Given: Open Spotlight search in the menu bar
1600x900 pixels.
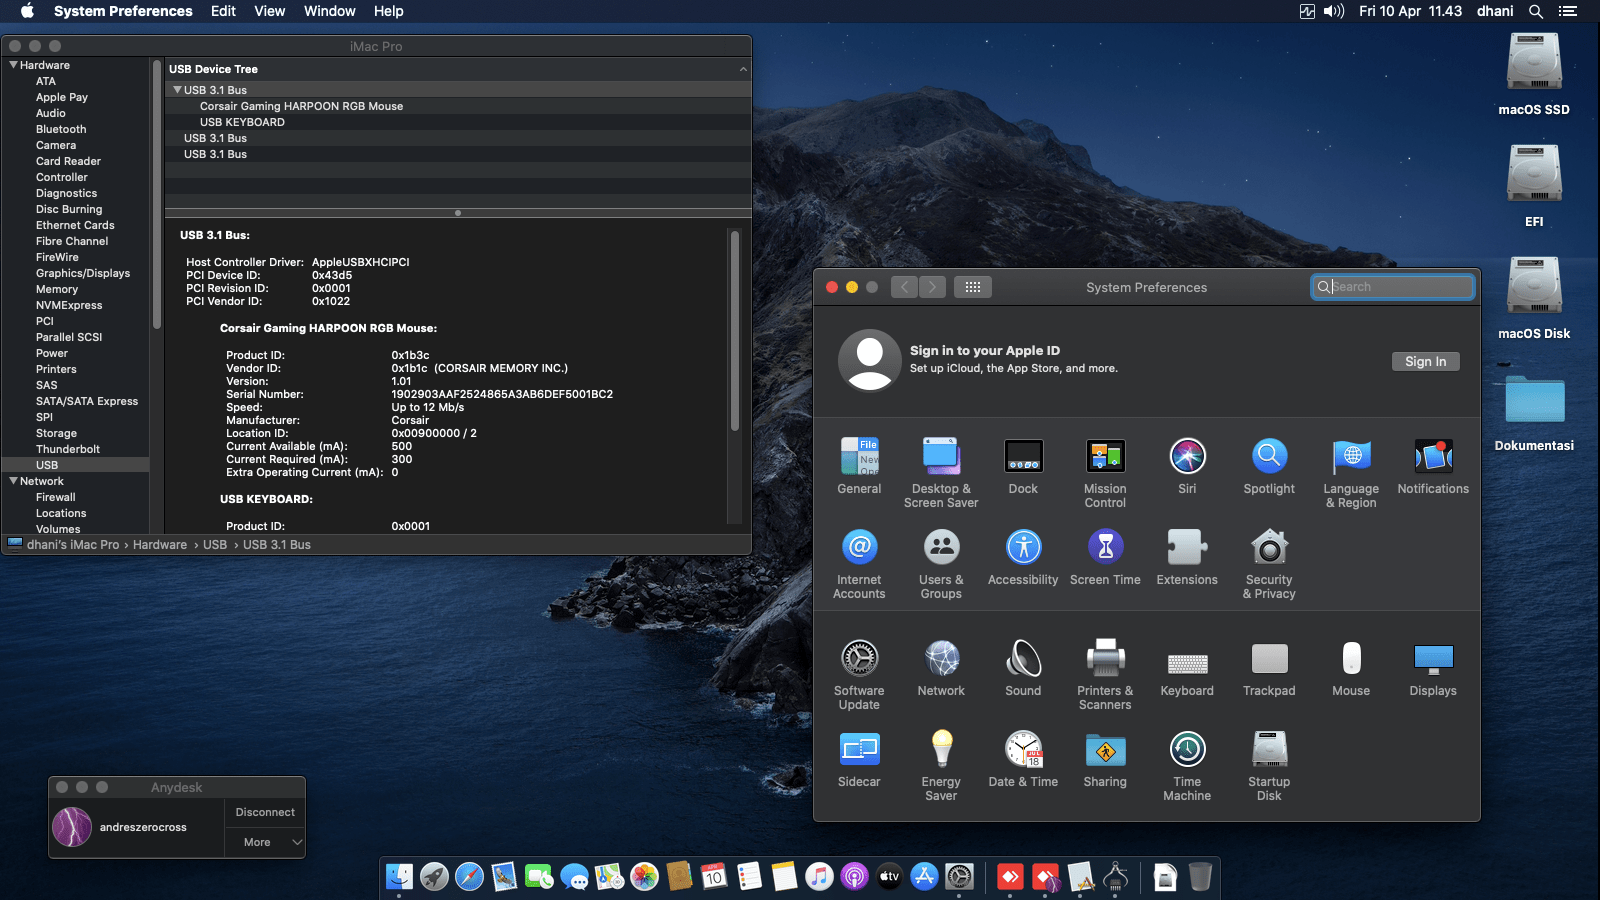Looking at the screenshot, I should click(x=1536, y=11).
